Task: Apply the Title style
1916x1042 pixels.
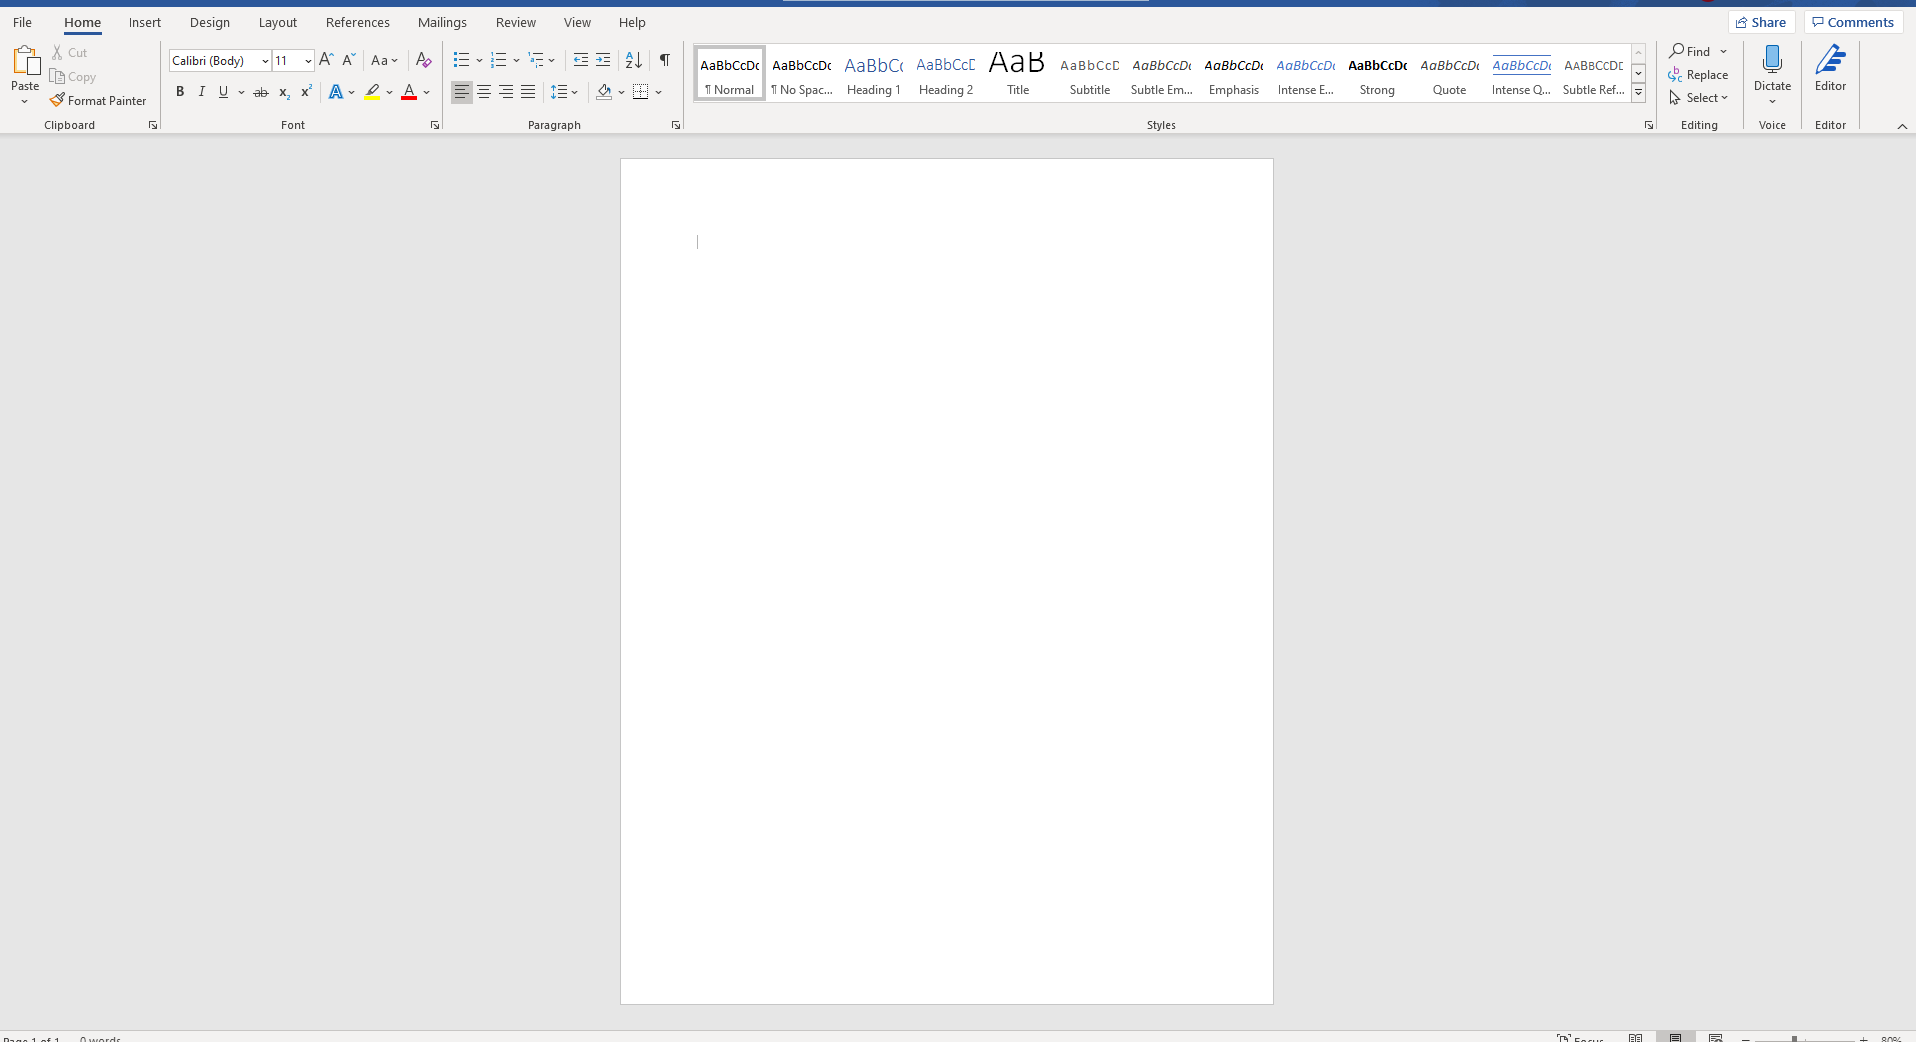Action: click(1018, 73)
